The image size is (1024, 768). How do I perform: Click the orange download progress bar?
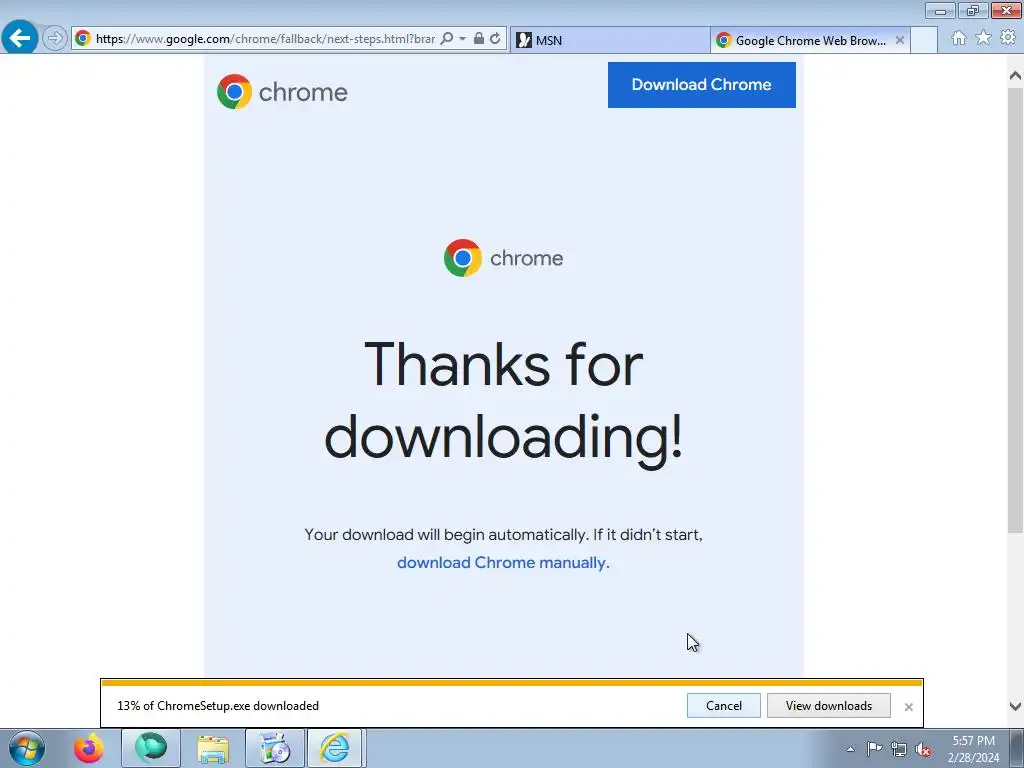point(512,682)
